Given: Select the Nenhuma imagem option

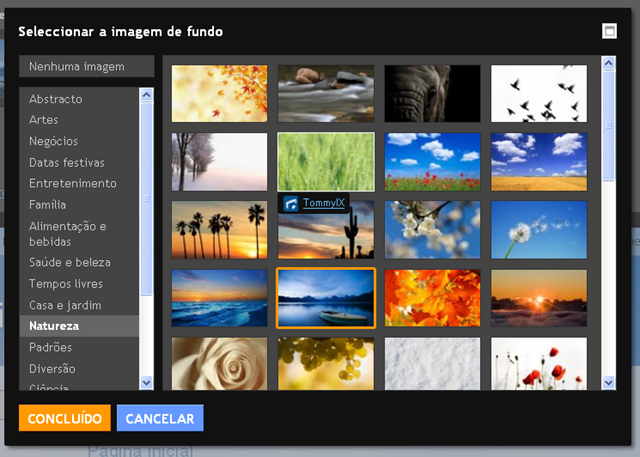Looking at the screenshot, I should (87, 67).
